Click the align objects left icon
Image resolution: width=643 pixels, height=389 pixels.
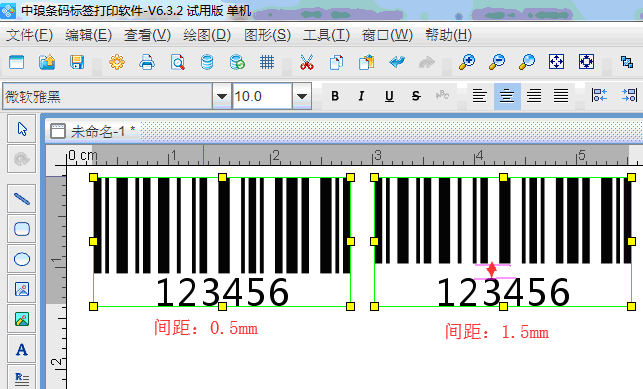[x=599, y=96]
